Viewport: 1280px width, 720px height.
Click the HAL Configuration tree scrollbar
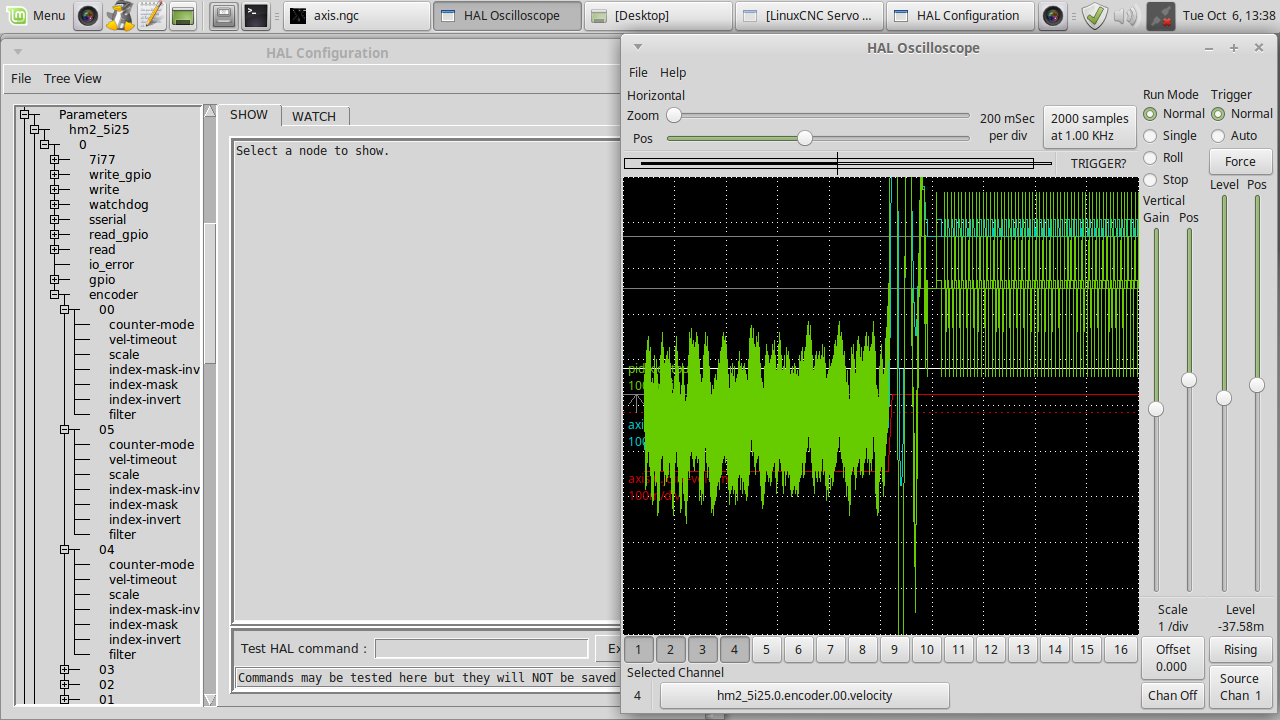coord(209,405)
